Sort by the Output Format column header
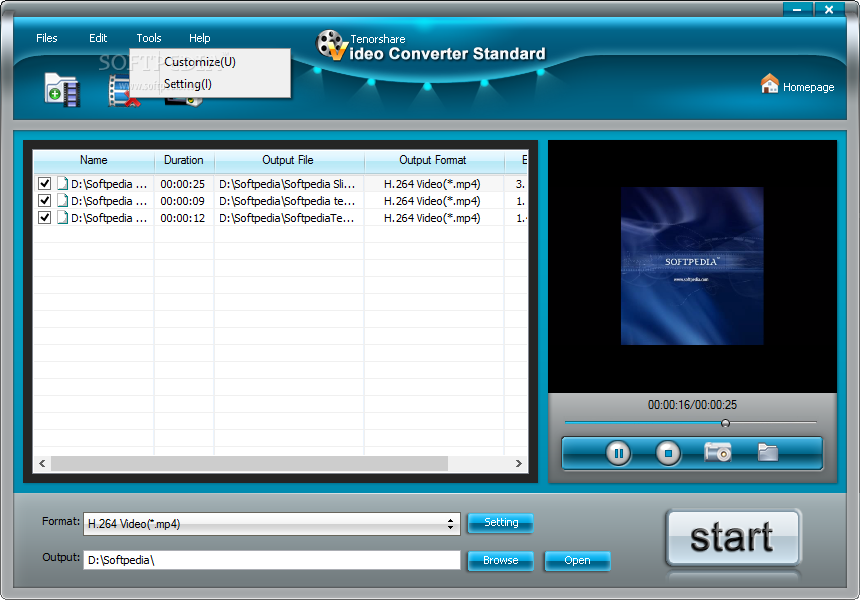Screen dimensions: 860x600 click(433, 160)
